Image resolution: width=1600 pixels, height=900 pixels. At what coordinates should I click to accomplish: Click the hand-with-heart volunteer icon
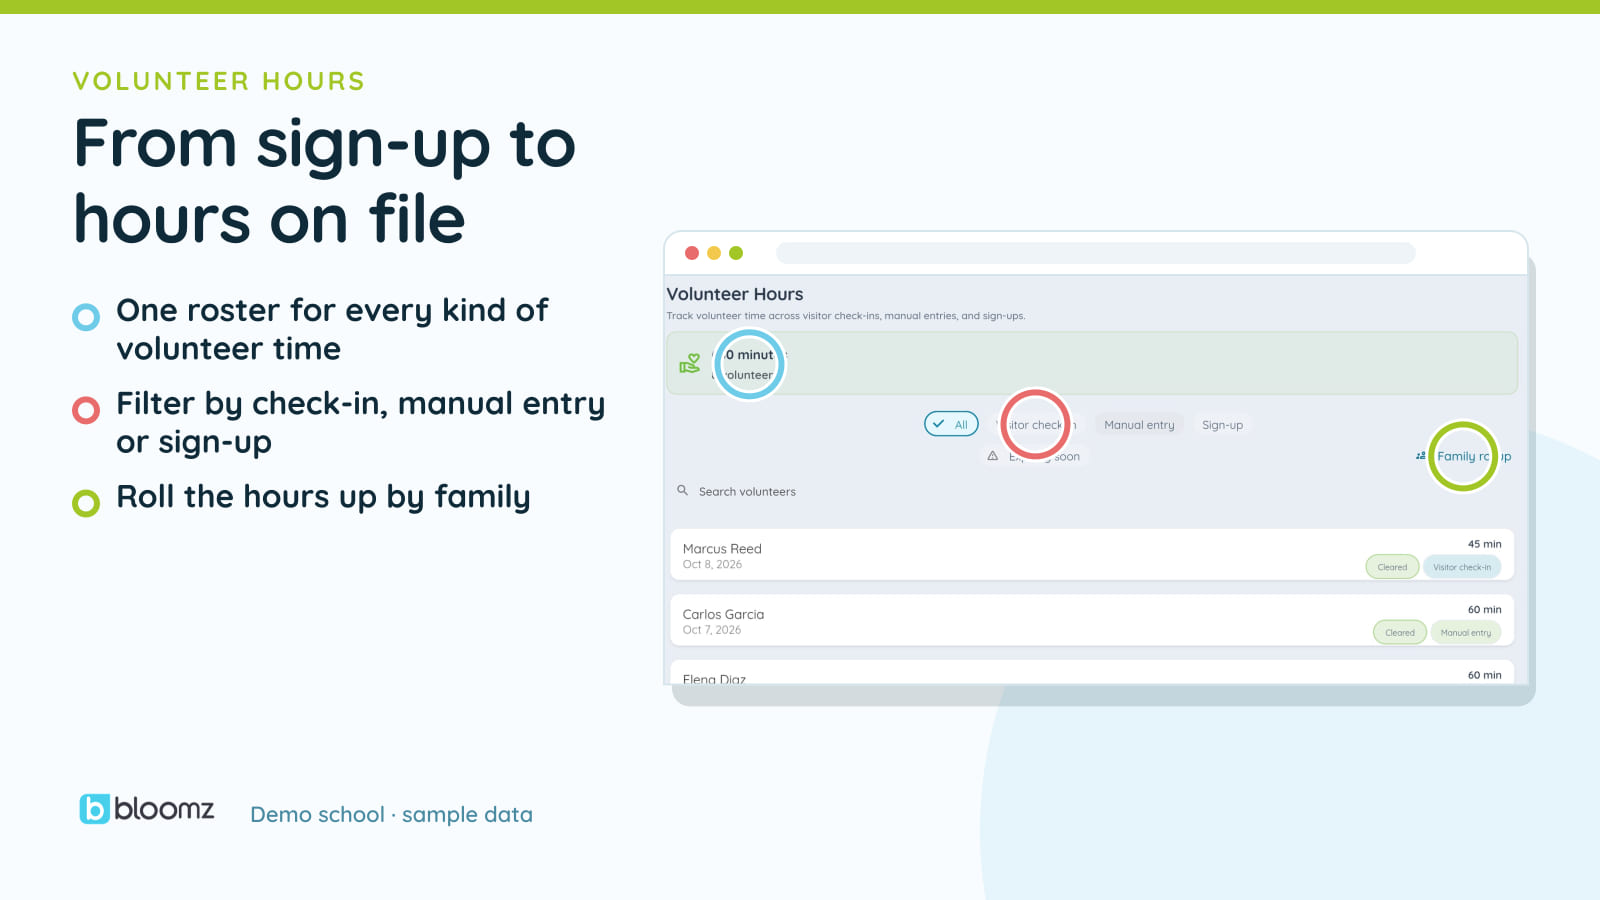(x=690, y=363)
